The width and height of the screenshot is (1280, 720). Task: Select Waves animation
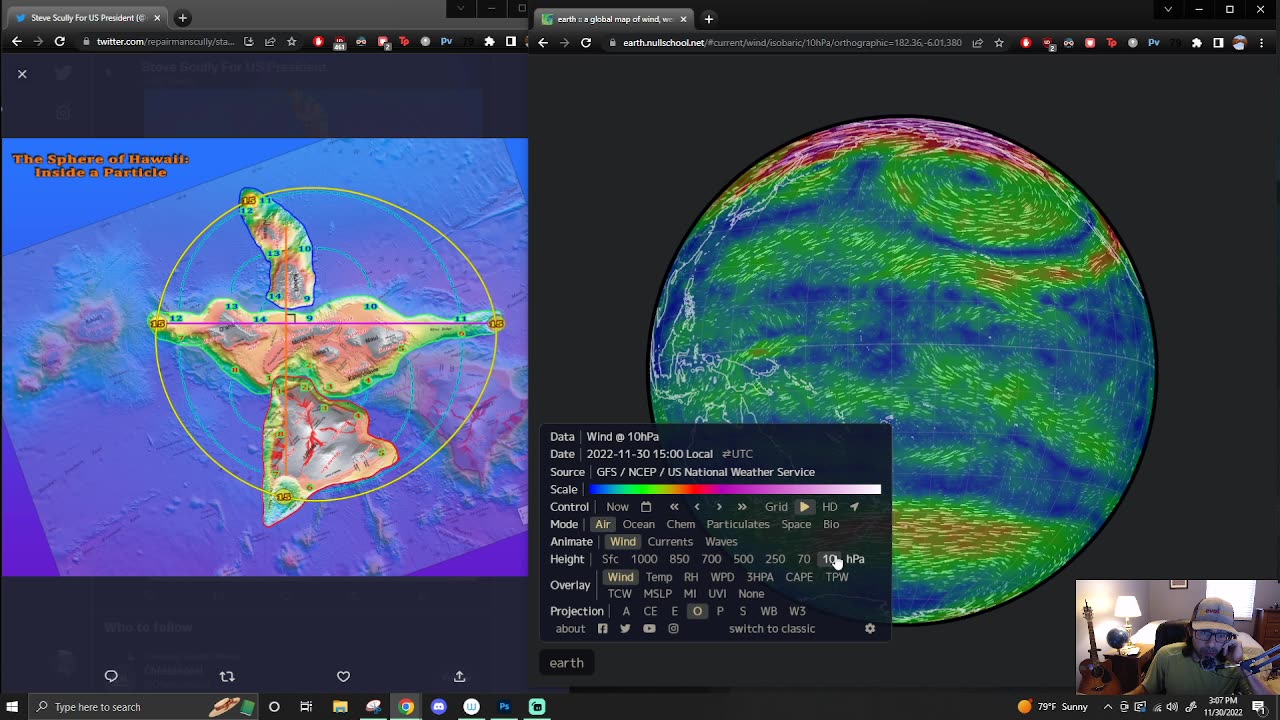coord(721,542)
